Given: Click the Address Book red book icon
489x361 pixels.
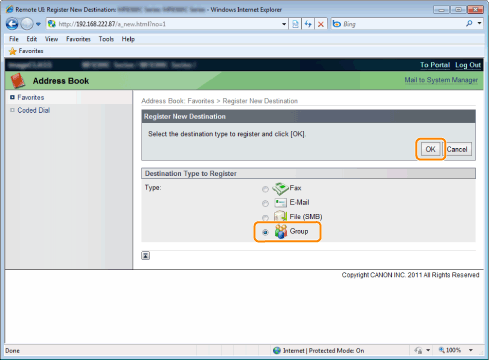Looking at the screenshot, I should point(18,81).
